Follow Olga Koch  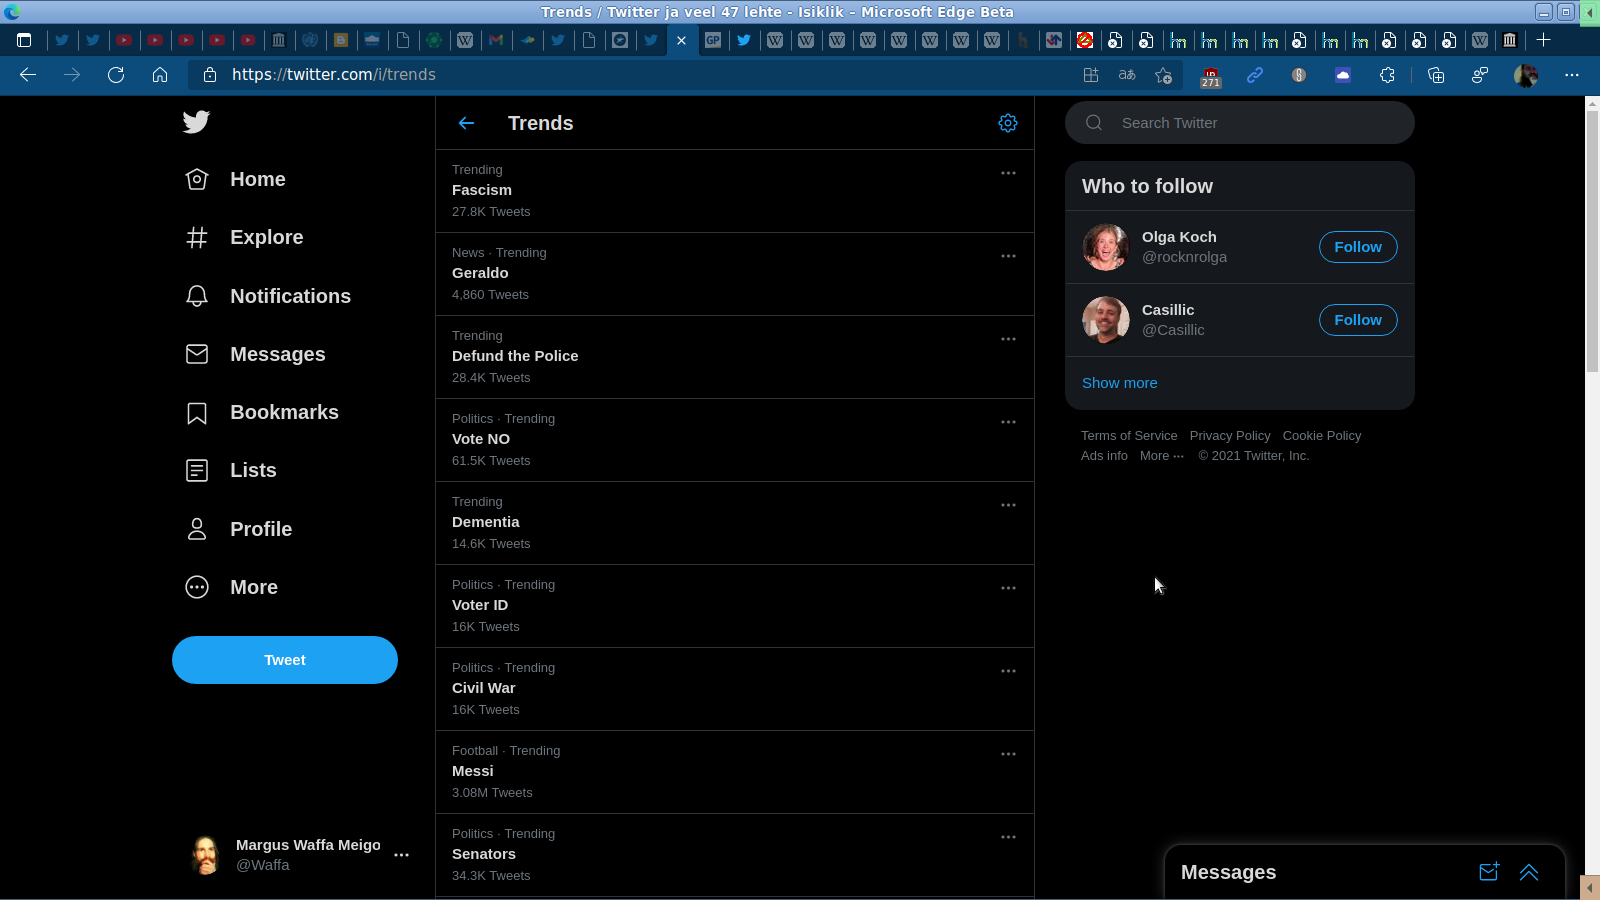tap(1357, 247)
